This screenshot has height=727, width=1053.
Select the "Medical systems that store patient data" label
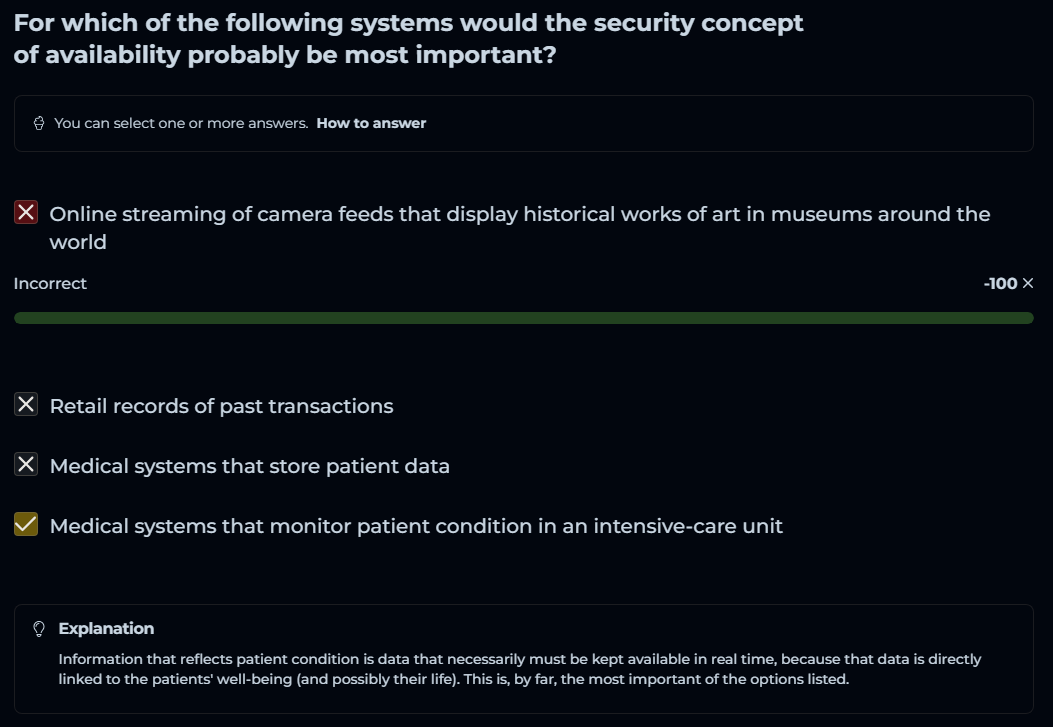[x=249, y=466]
